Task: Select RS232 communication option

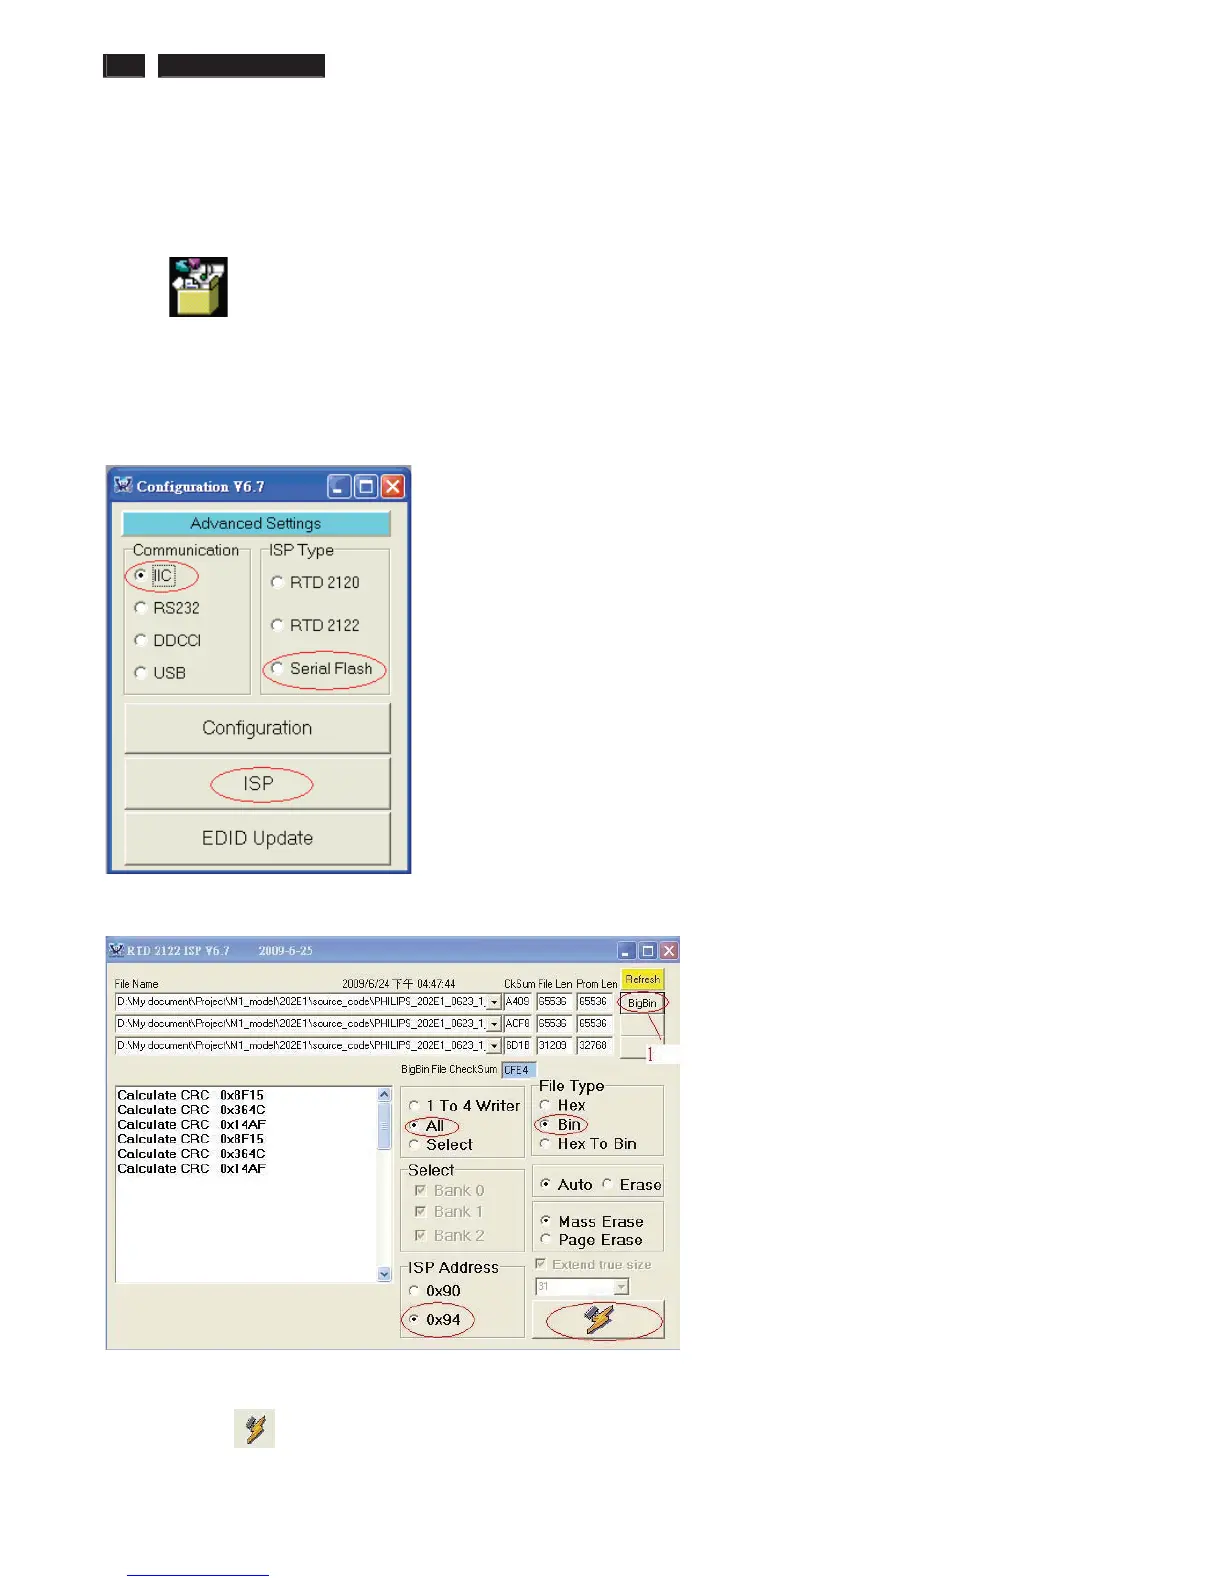Action: [167, 608]
